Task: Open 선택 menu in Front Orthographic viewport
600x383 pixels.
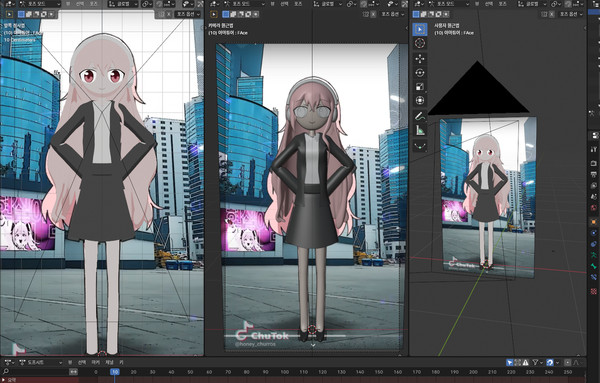Action: 80,4
